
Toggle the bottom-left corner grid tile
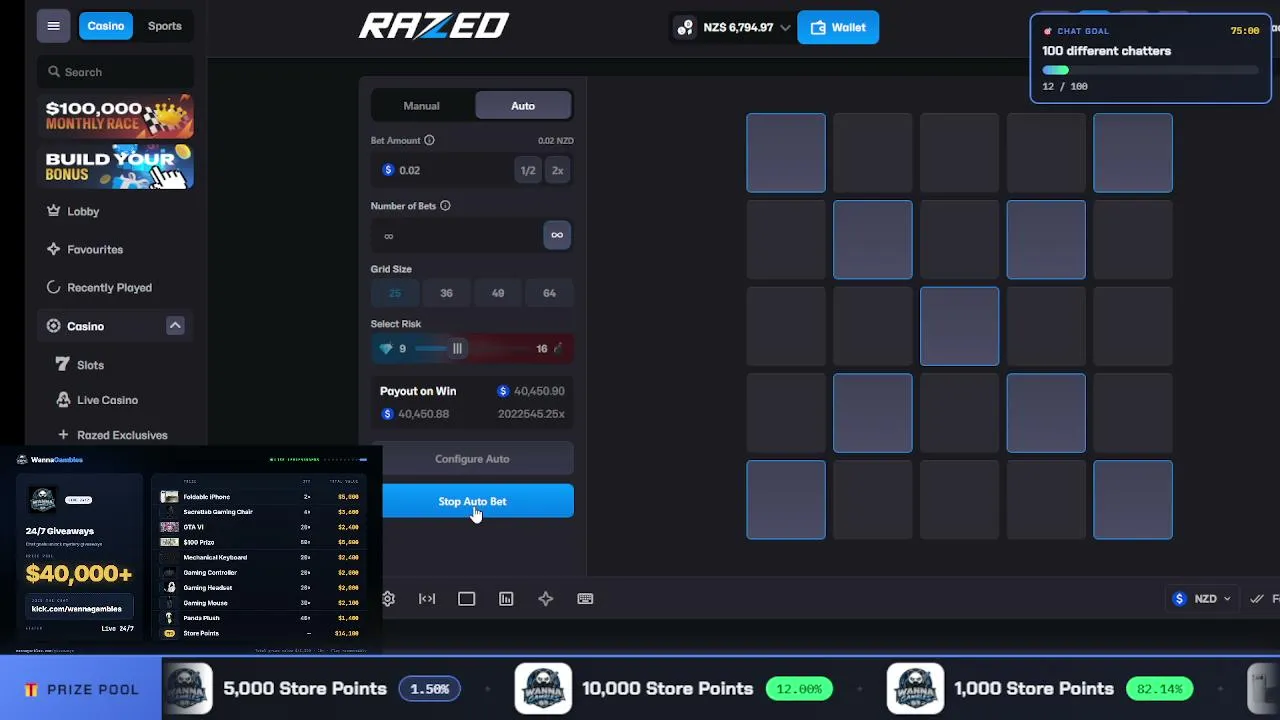786,500
